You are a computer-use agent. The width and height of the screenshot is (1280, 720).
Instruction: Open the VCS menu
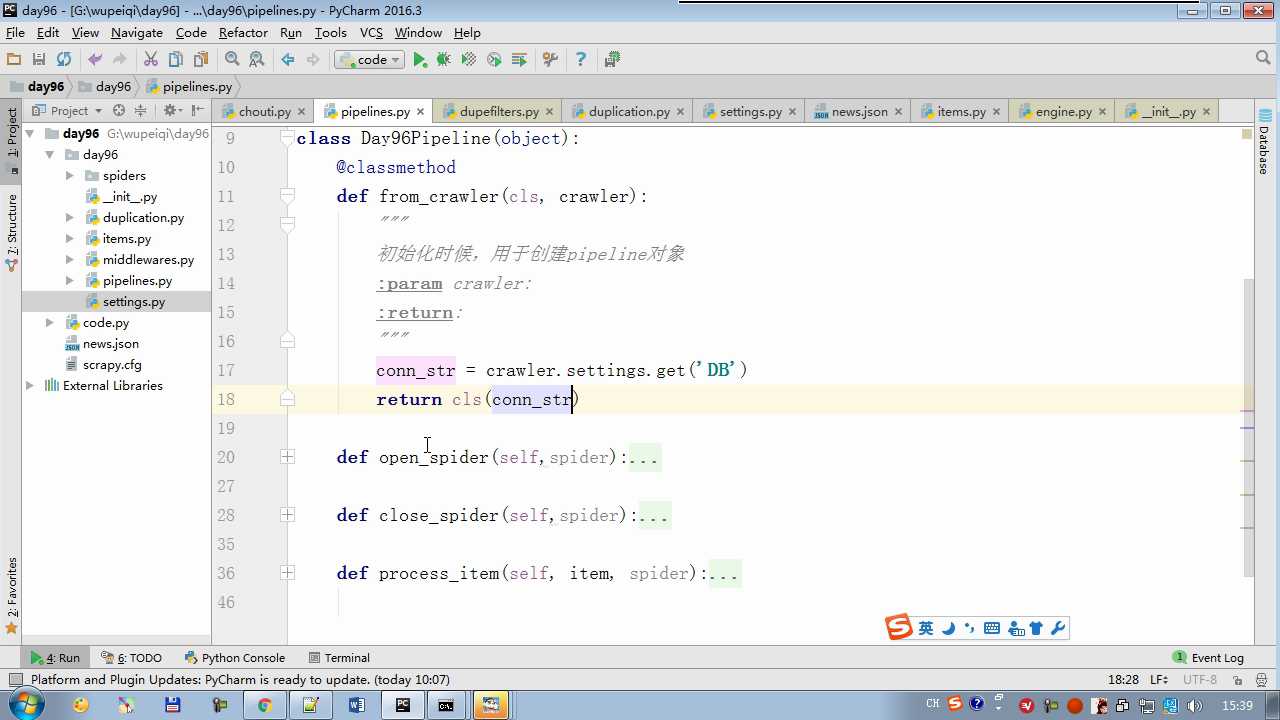pos(371,33)
